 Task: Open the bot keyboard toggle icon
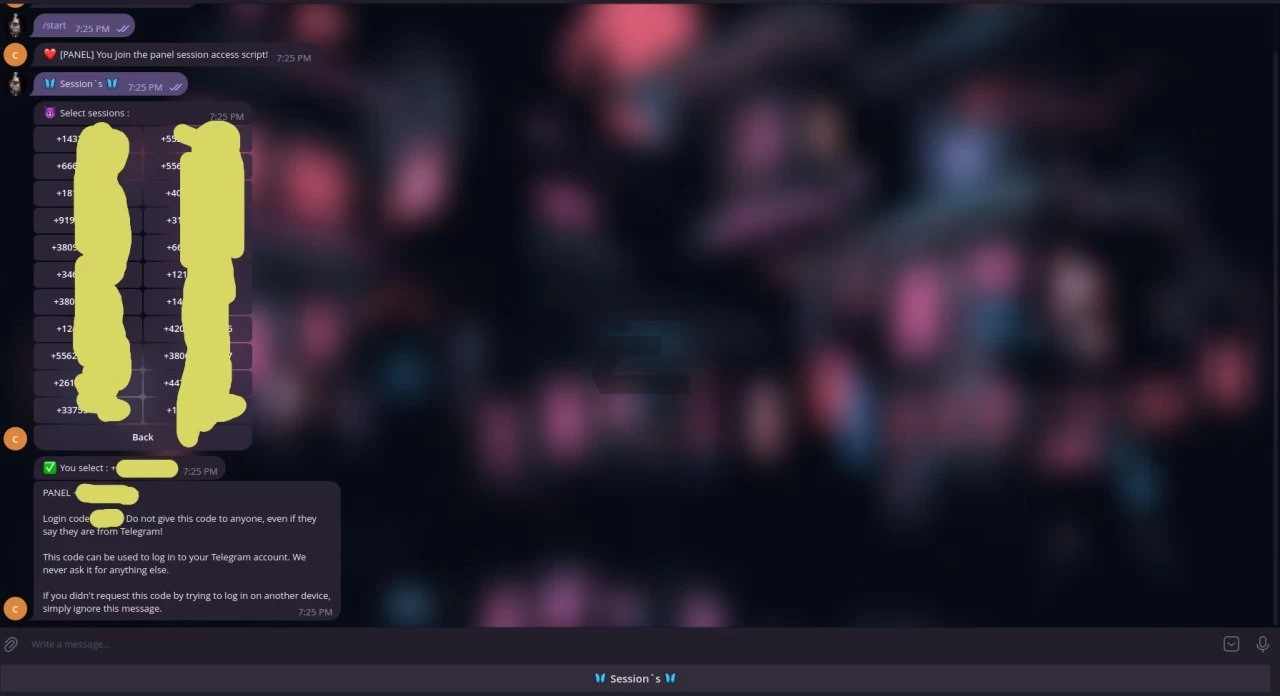[1231, 644]
